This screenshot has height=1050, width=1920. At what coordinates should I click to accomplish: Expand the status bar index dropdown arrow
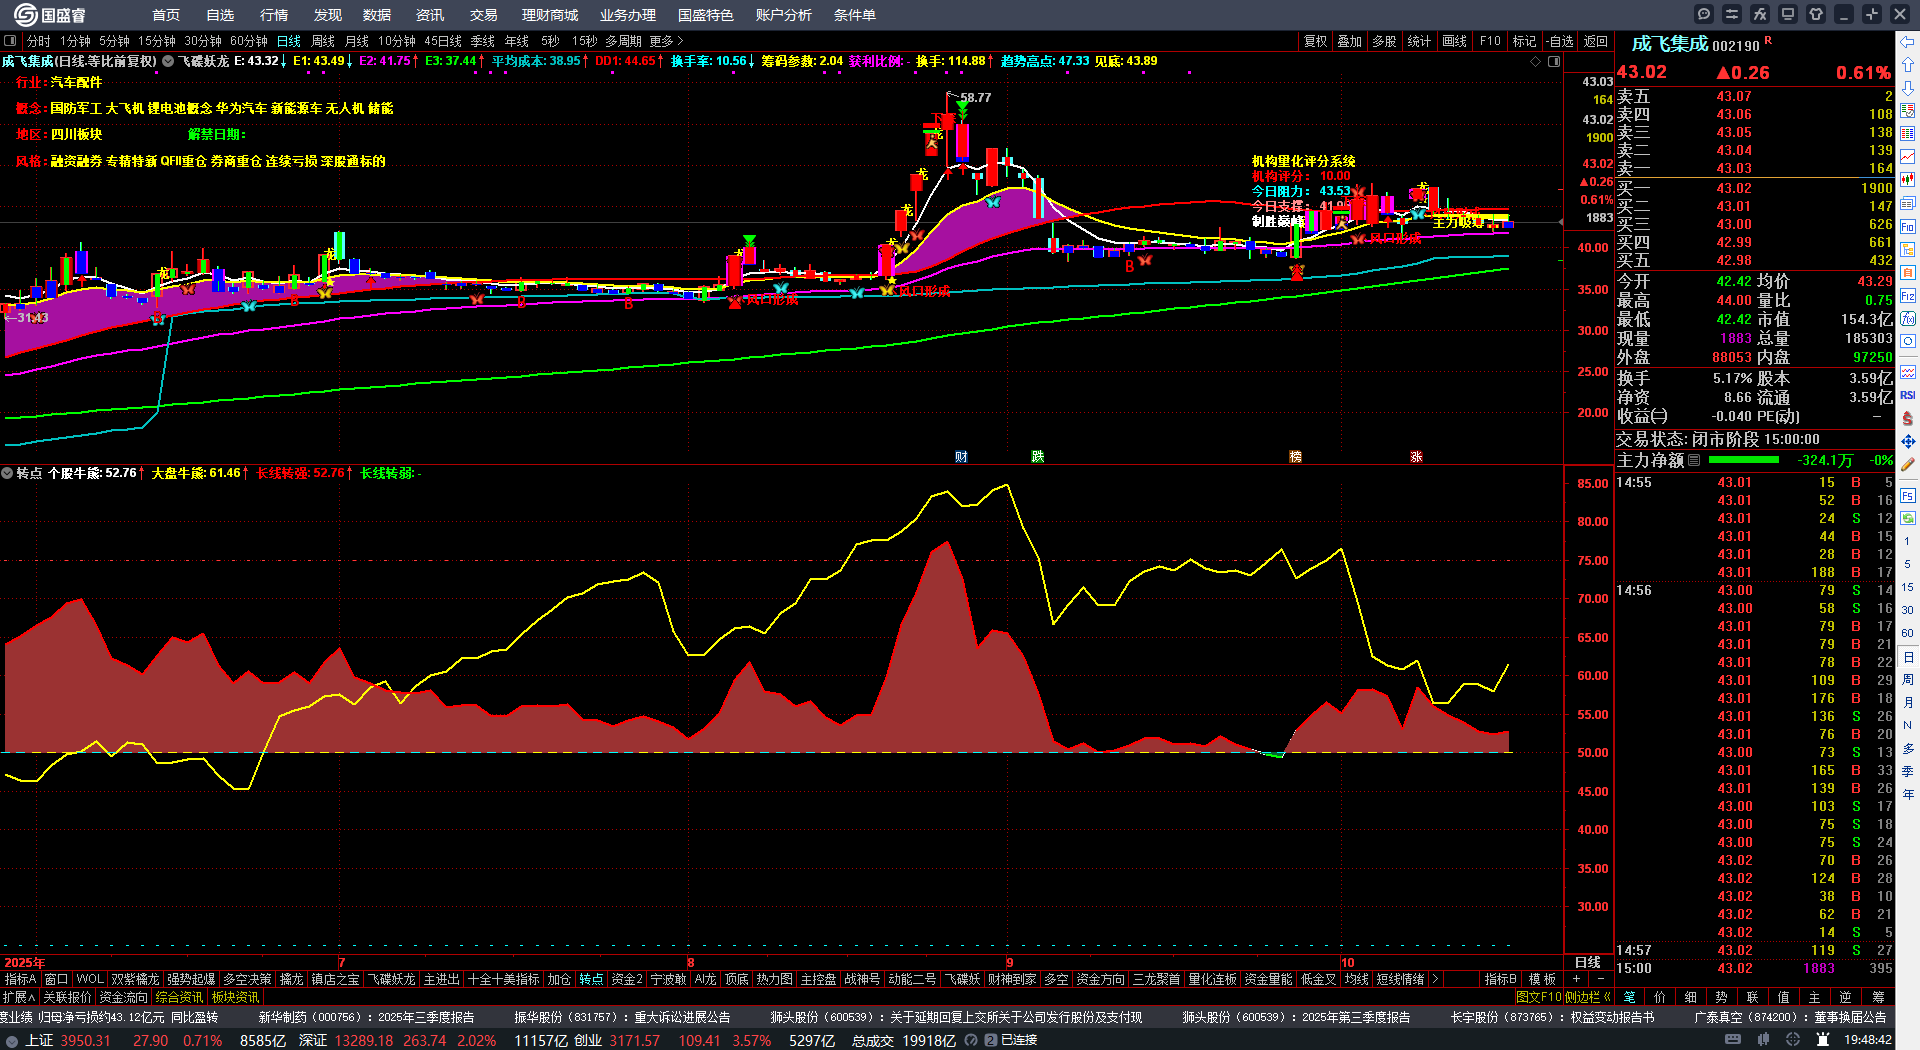[x=12, y=1040]
